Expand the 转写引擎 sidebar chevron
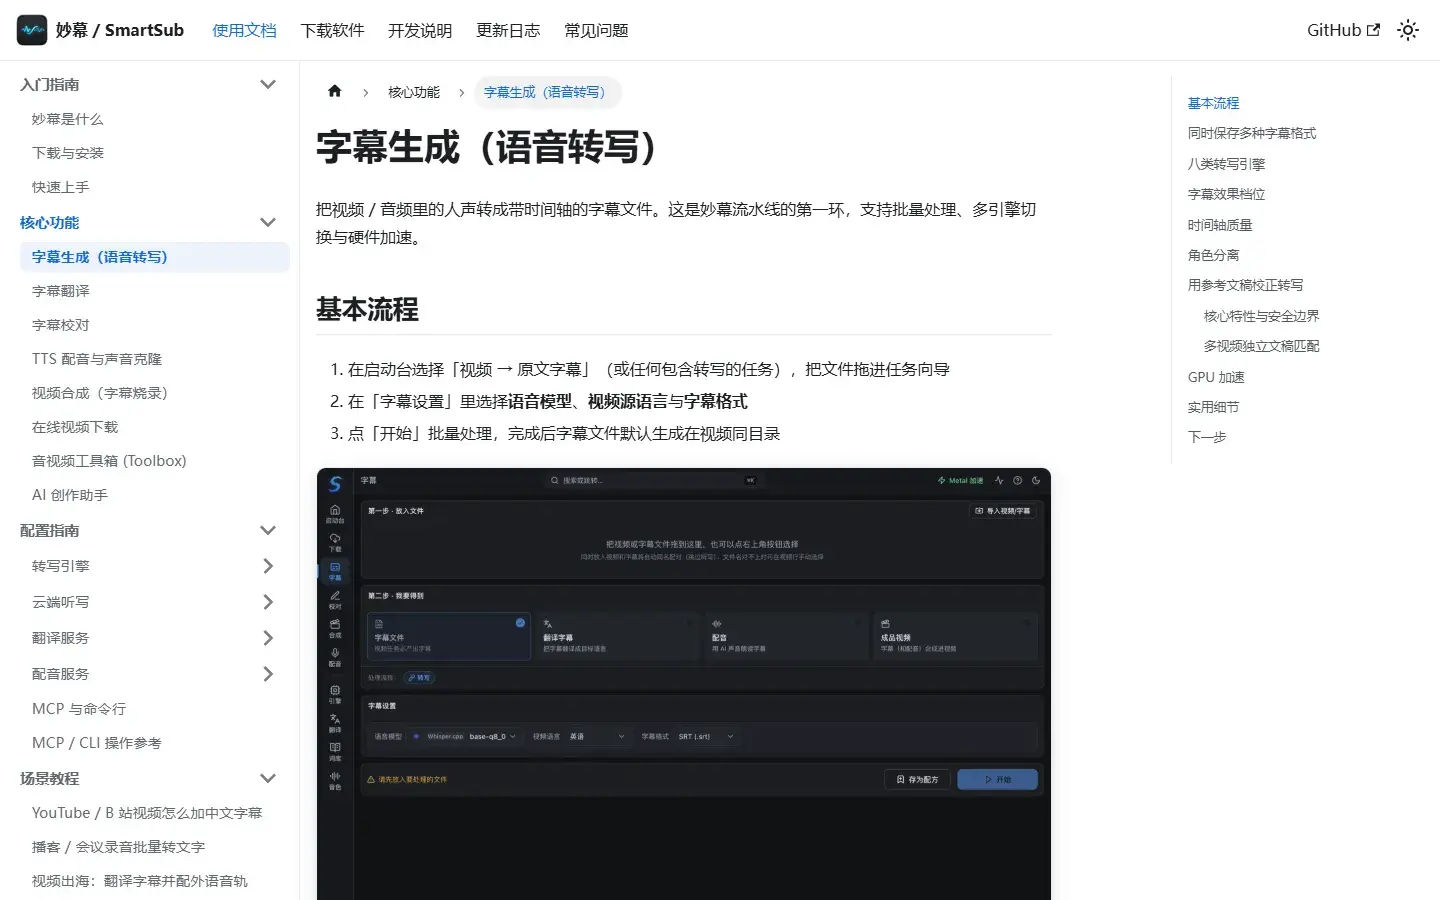This screenshot has height=900, width=1440. pos(268,566)
